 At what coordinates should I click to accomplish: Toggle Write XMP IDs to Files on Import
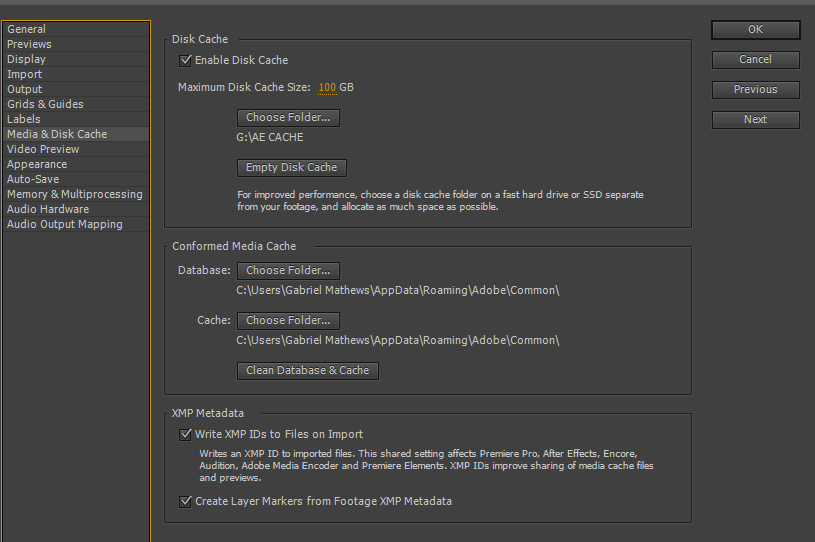coord(185,435)
